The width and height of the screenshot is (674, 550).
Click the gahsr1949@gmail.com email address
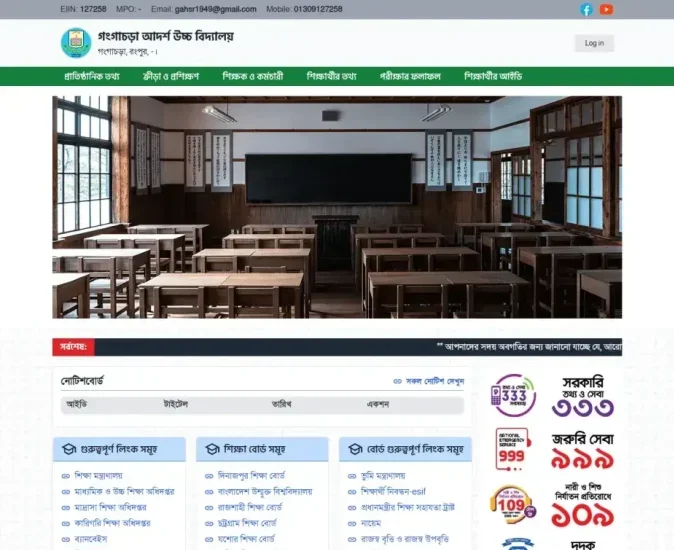215,9
